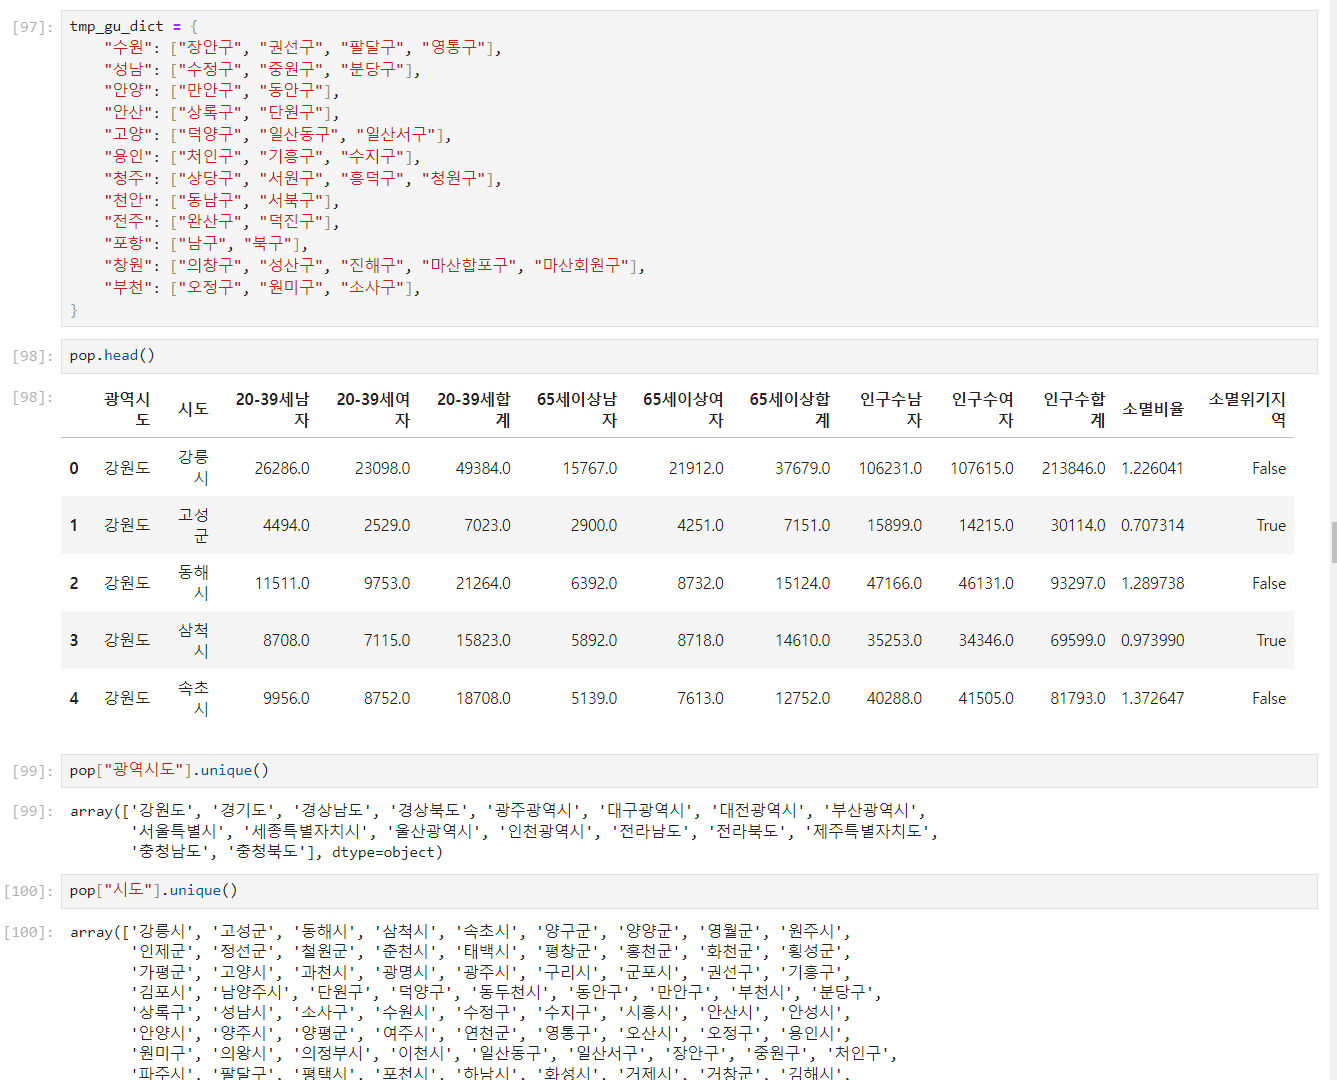Screen dimensions: 1337x1080
Task: Click the pop["광역시도"].unique() code cell
Action: coord(689,770)
